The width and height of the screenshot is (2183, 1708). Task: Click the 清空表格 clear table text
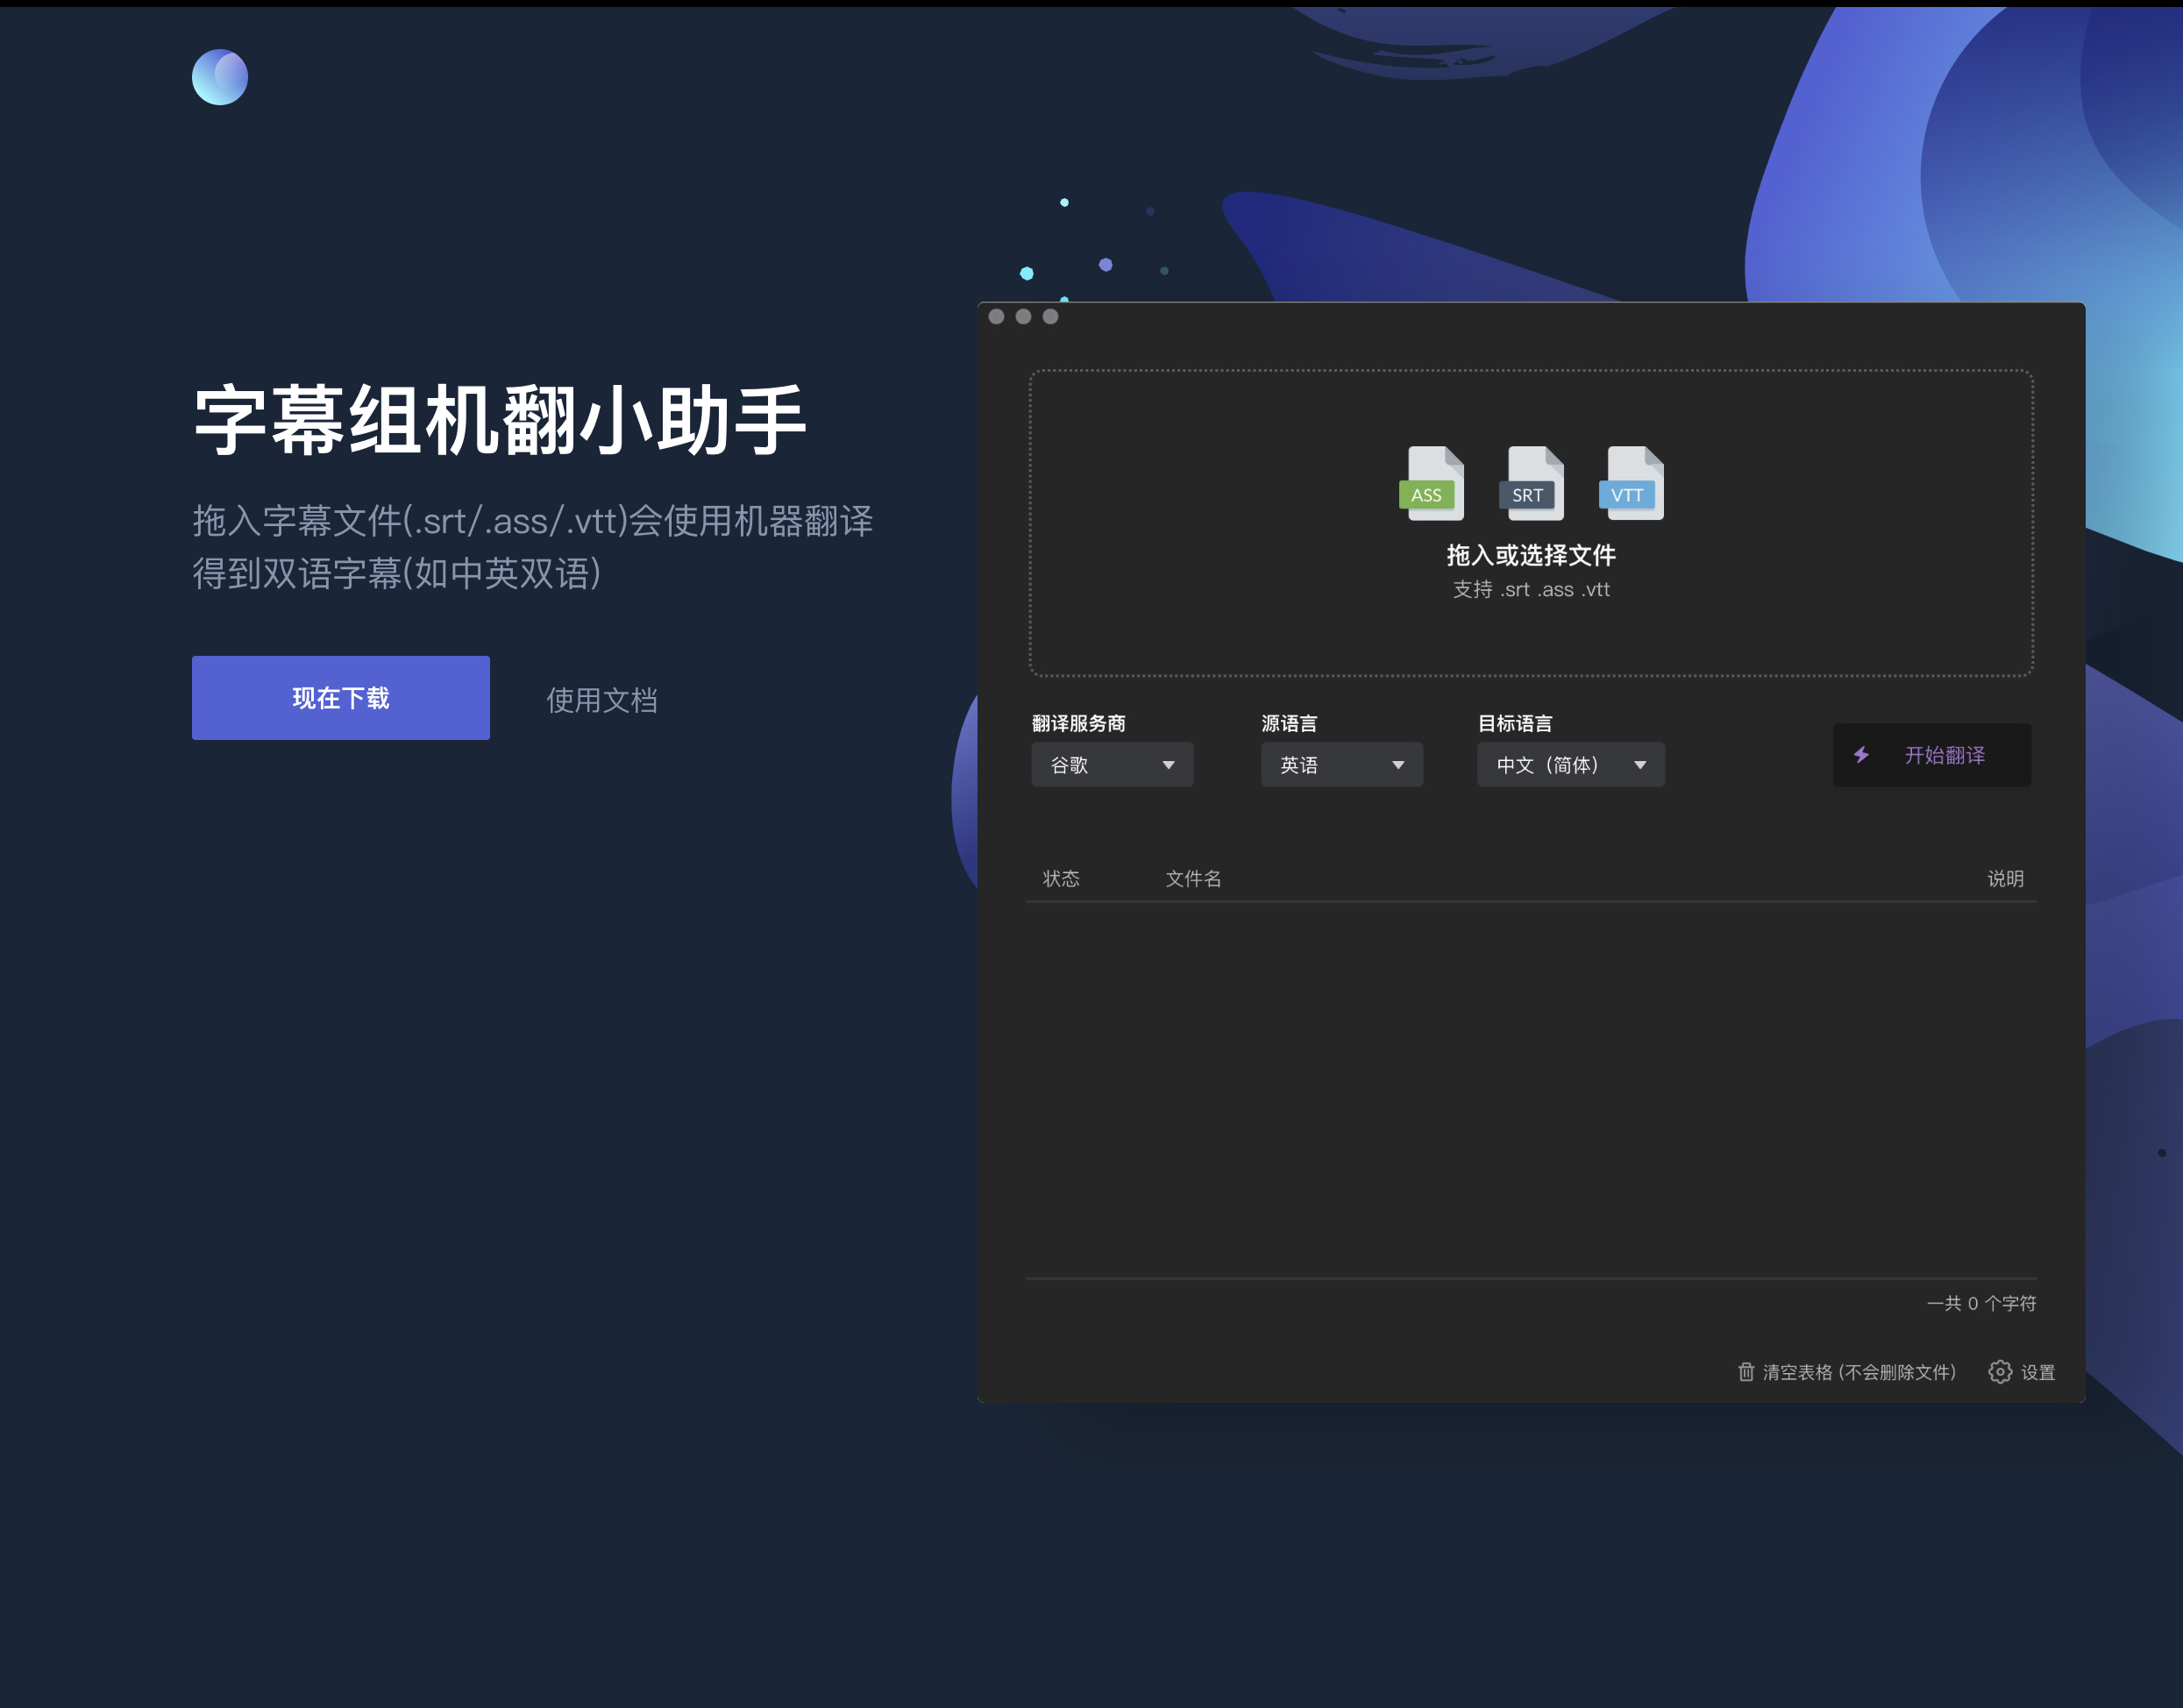pyautogui.click(x=1858, y=1372)
